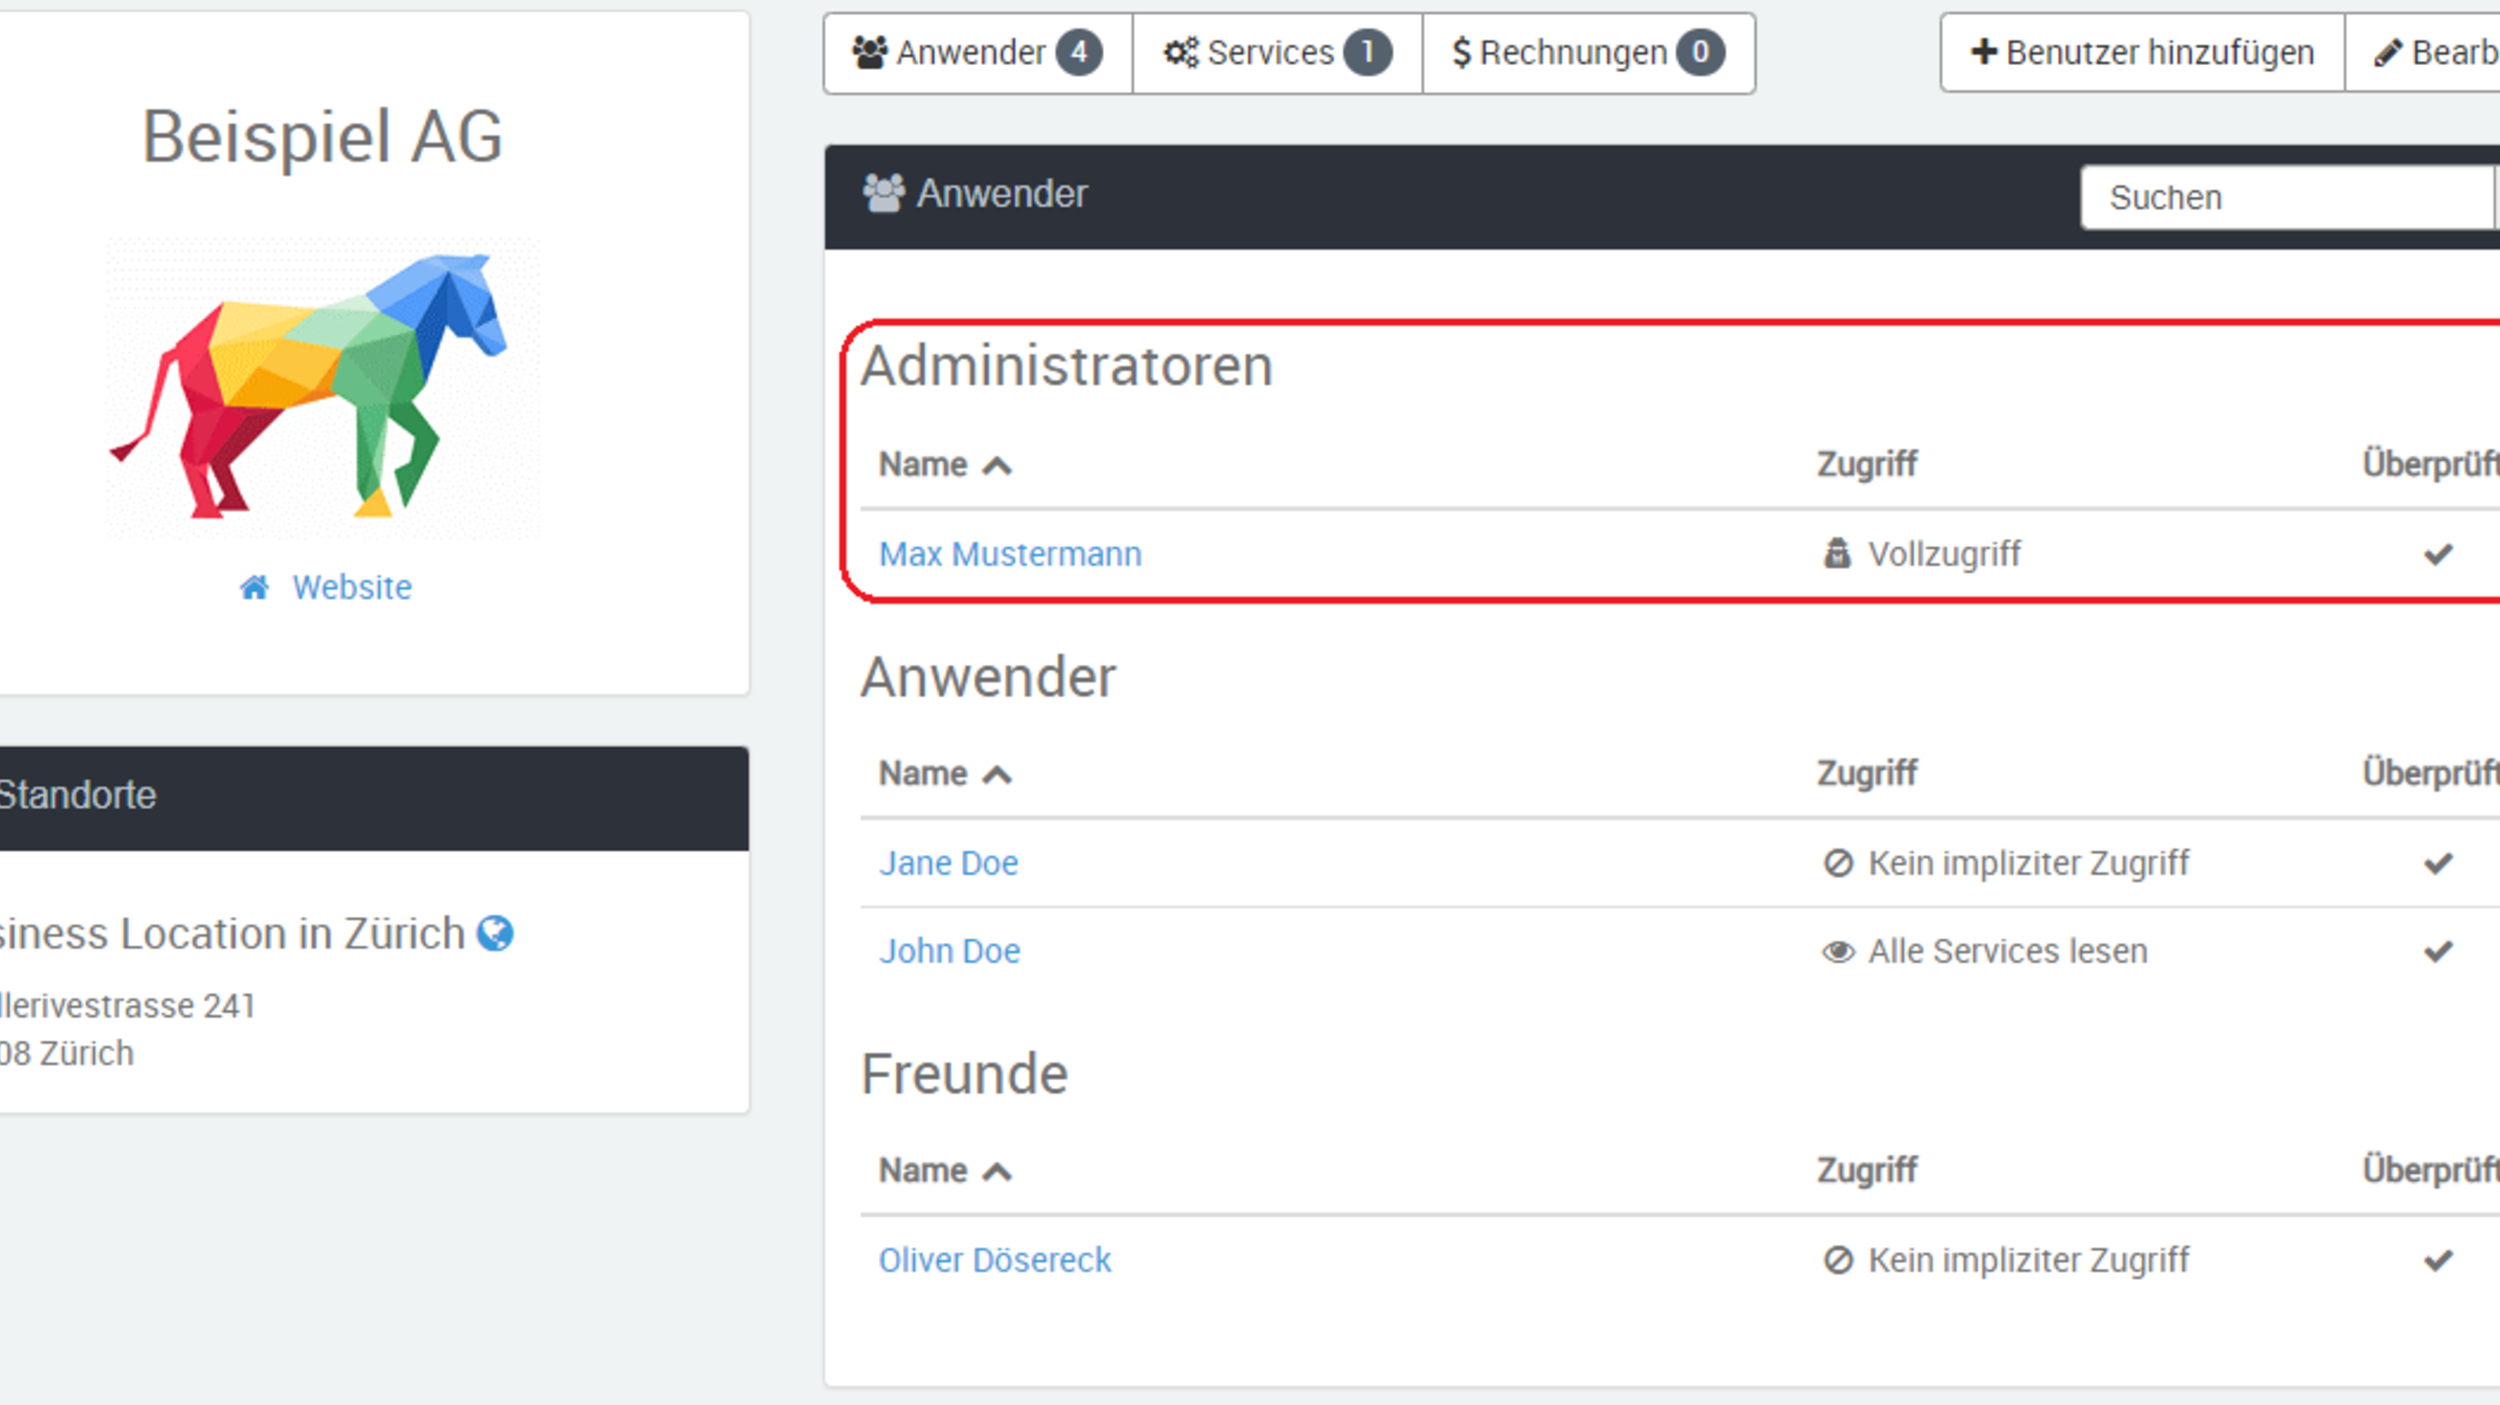Click the verified checkmark for John Doe

coord(2438,951)
